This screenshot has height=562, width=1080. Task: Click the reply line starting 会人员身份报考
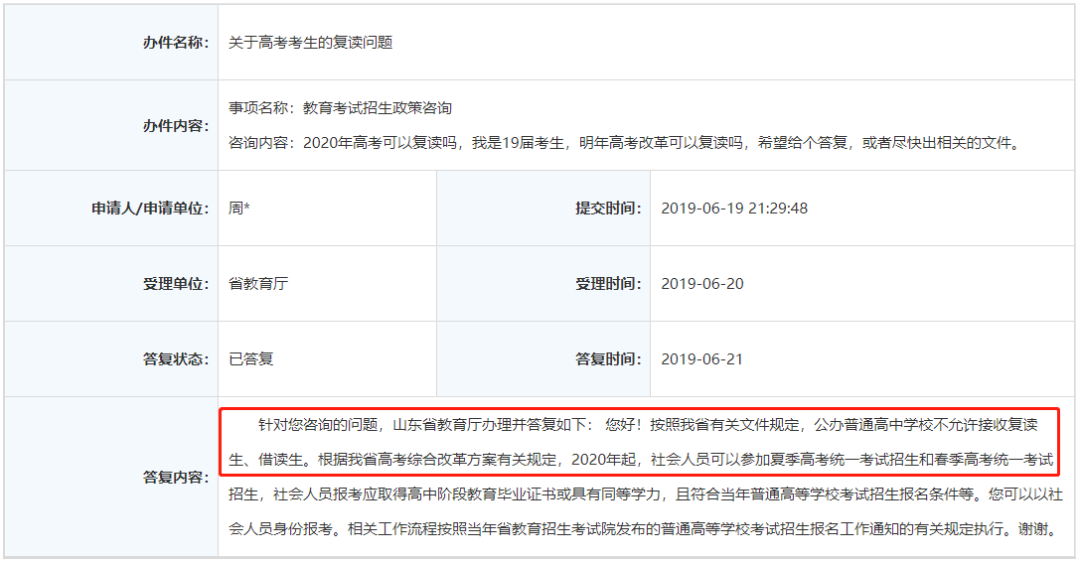pos(642,530)
